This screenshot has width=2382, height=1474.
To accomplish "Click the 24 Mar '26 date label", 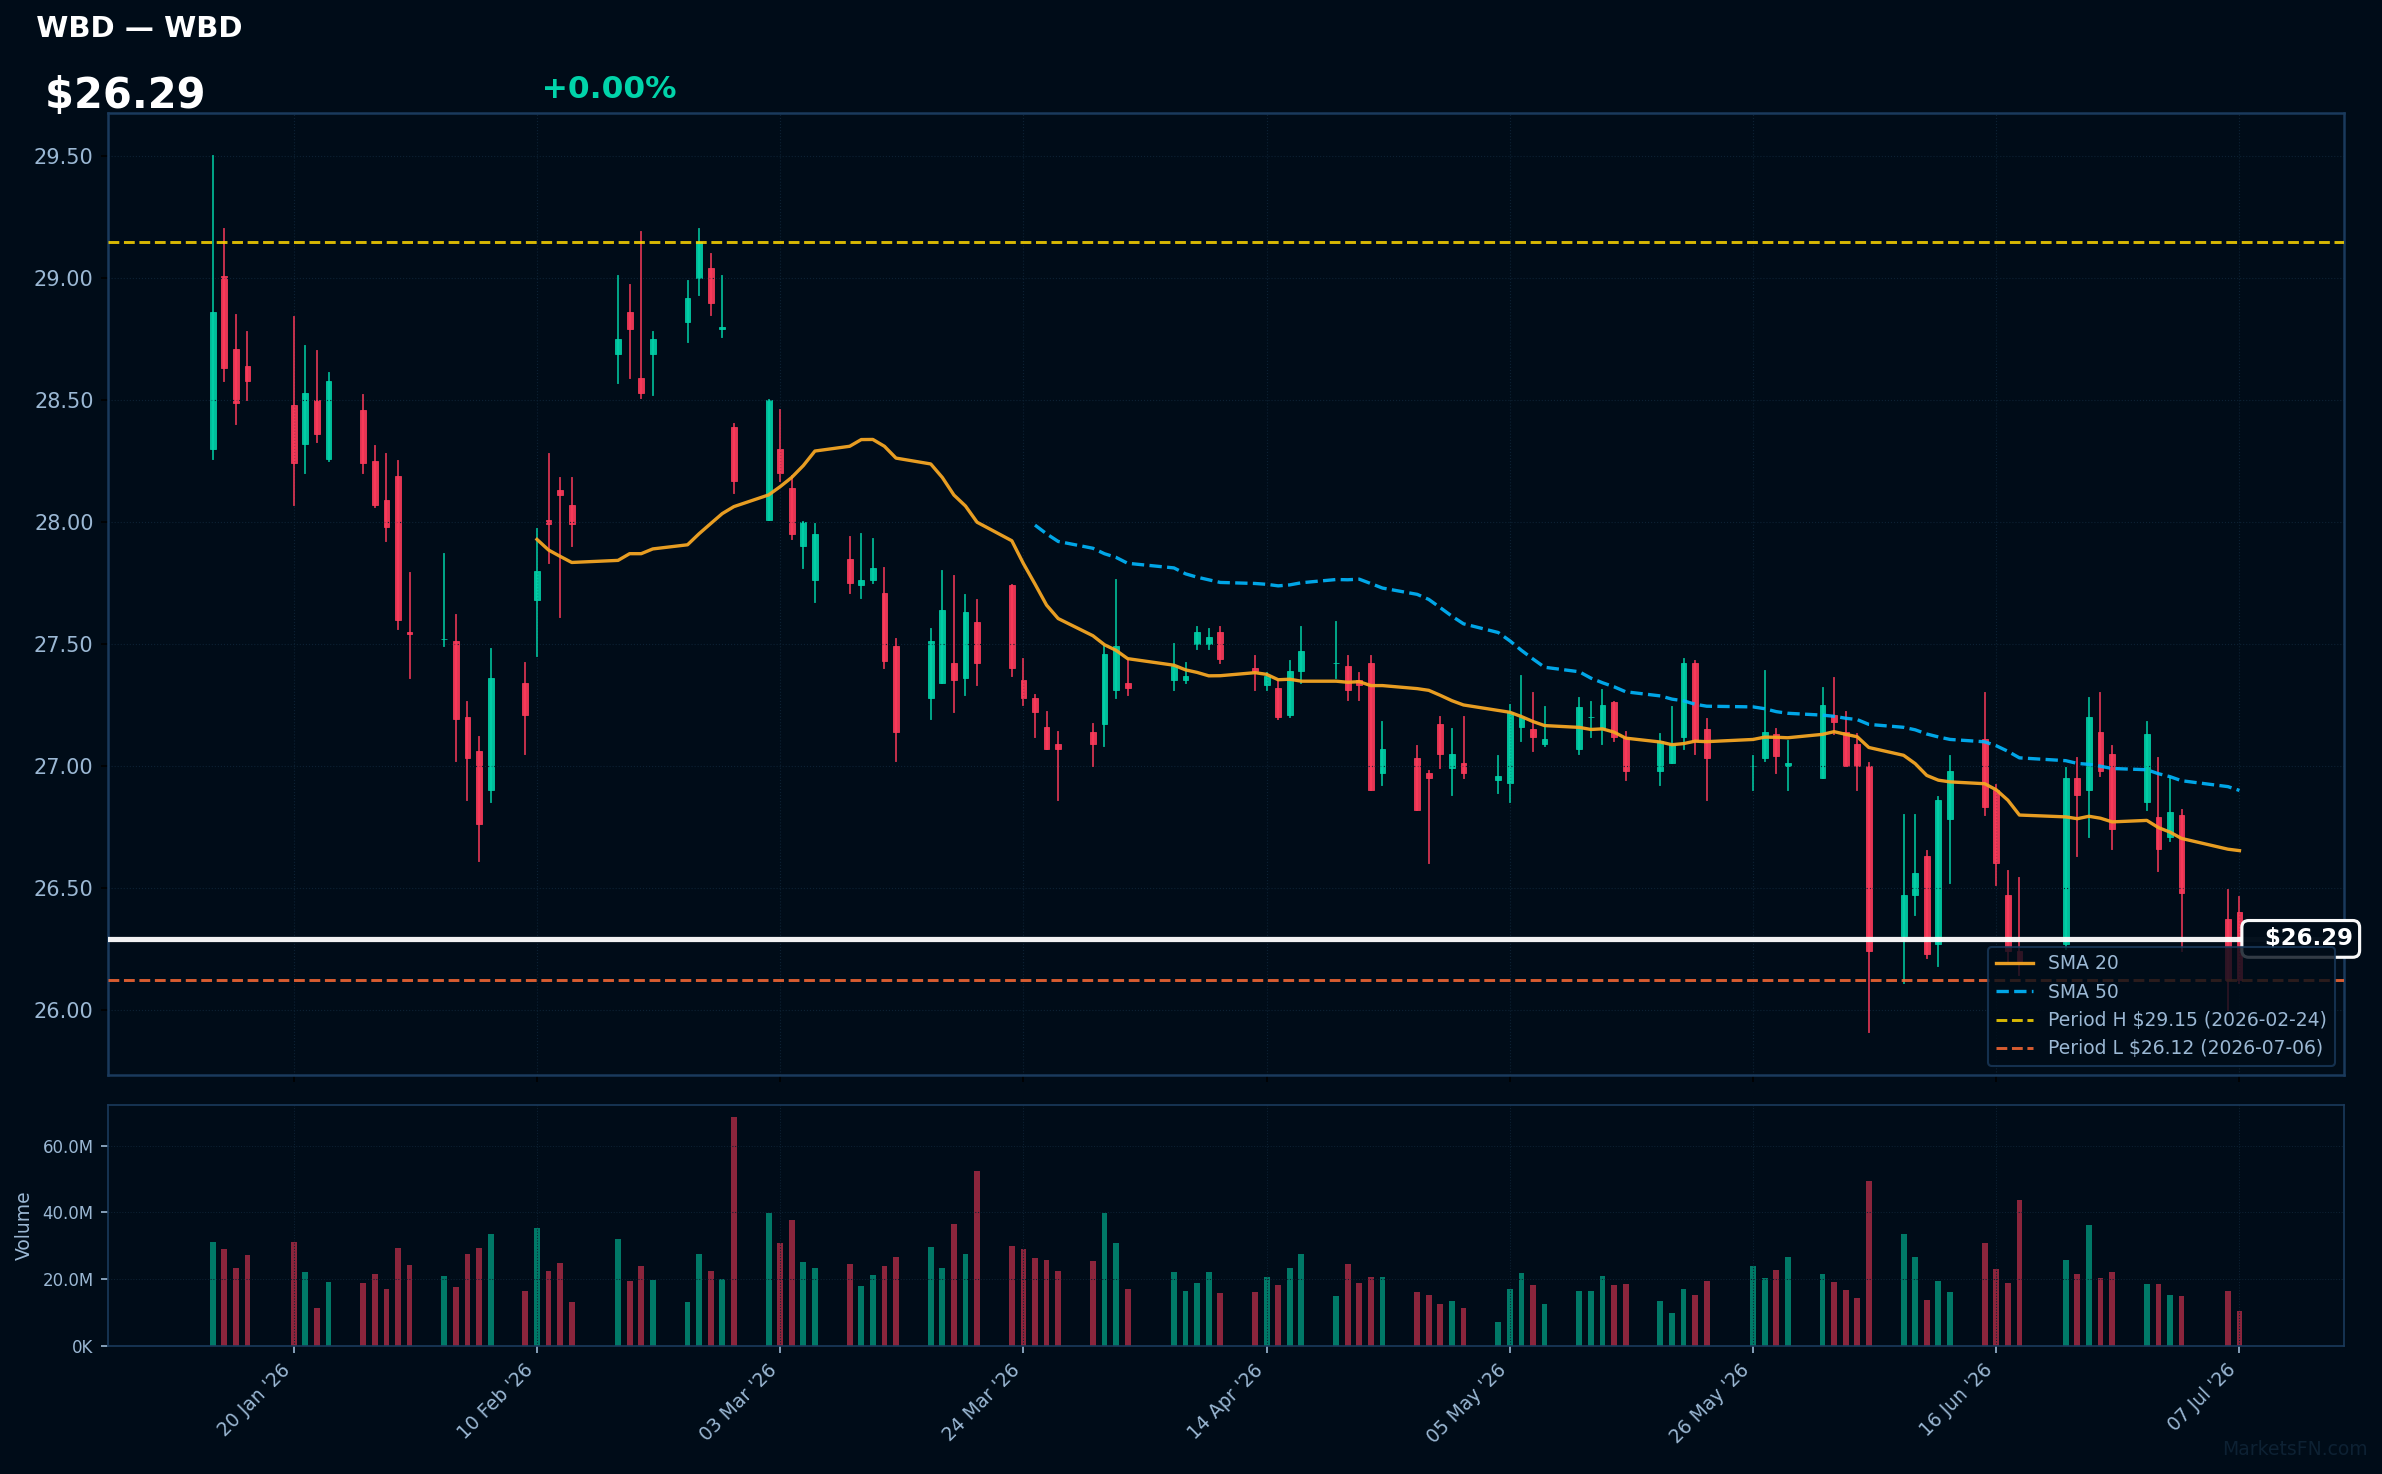I will pos(981,1400).
